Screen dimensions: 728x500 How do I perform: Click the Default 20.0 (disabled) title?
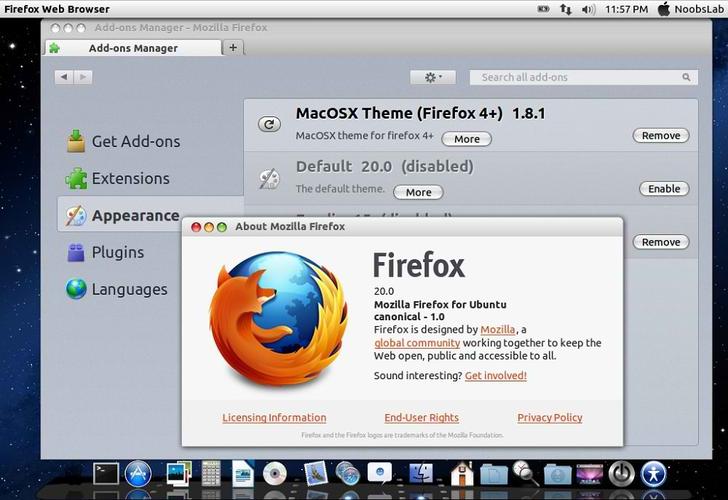[x=384, y=166]
